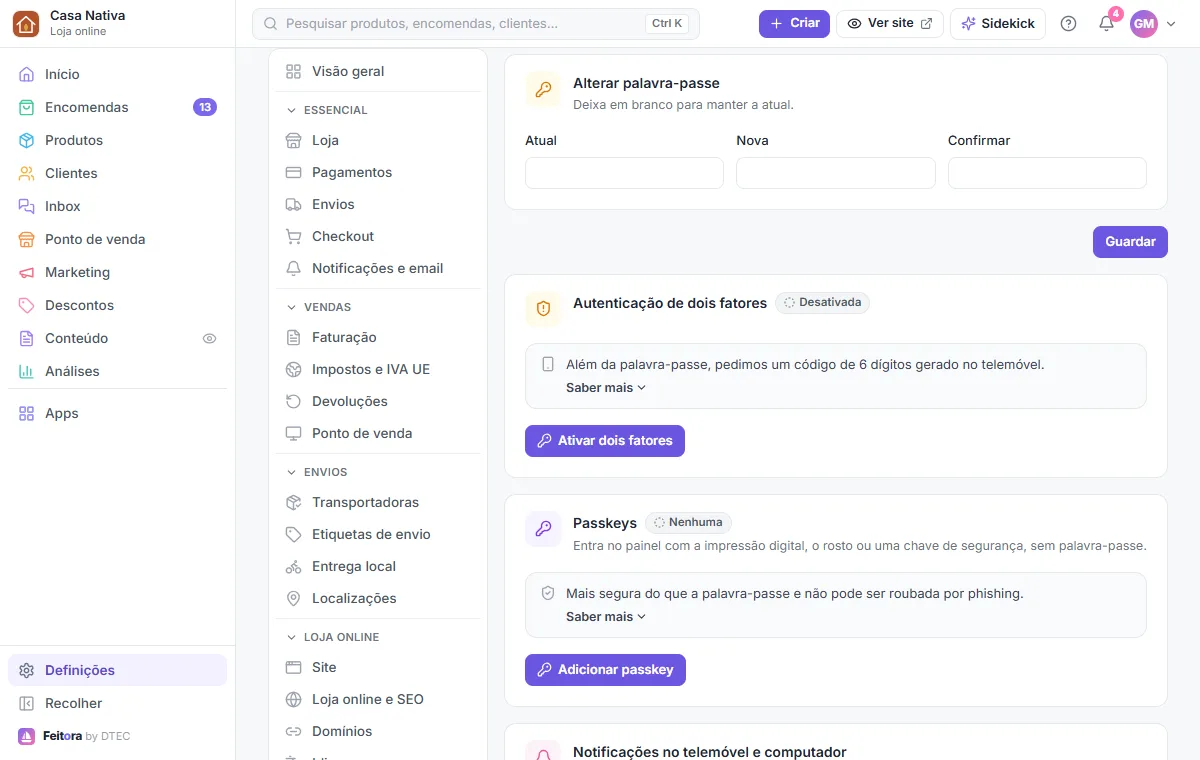The image size is (1200, 760).
Task: Click the search field Pesquisar produtos
Action: coord(476,23)
